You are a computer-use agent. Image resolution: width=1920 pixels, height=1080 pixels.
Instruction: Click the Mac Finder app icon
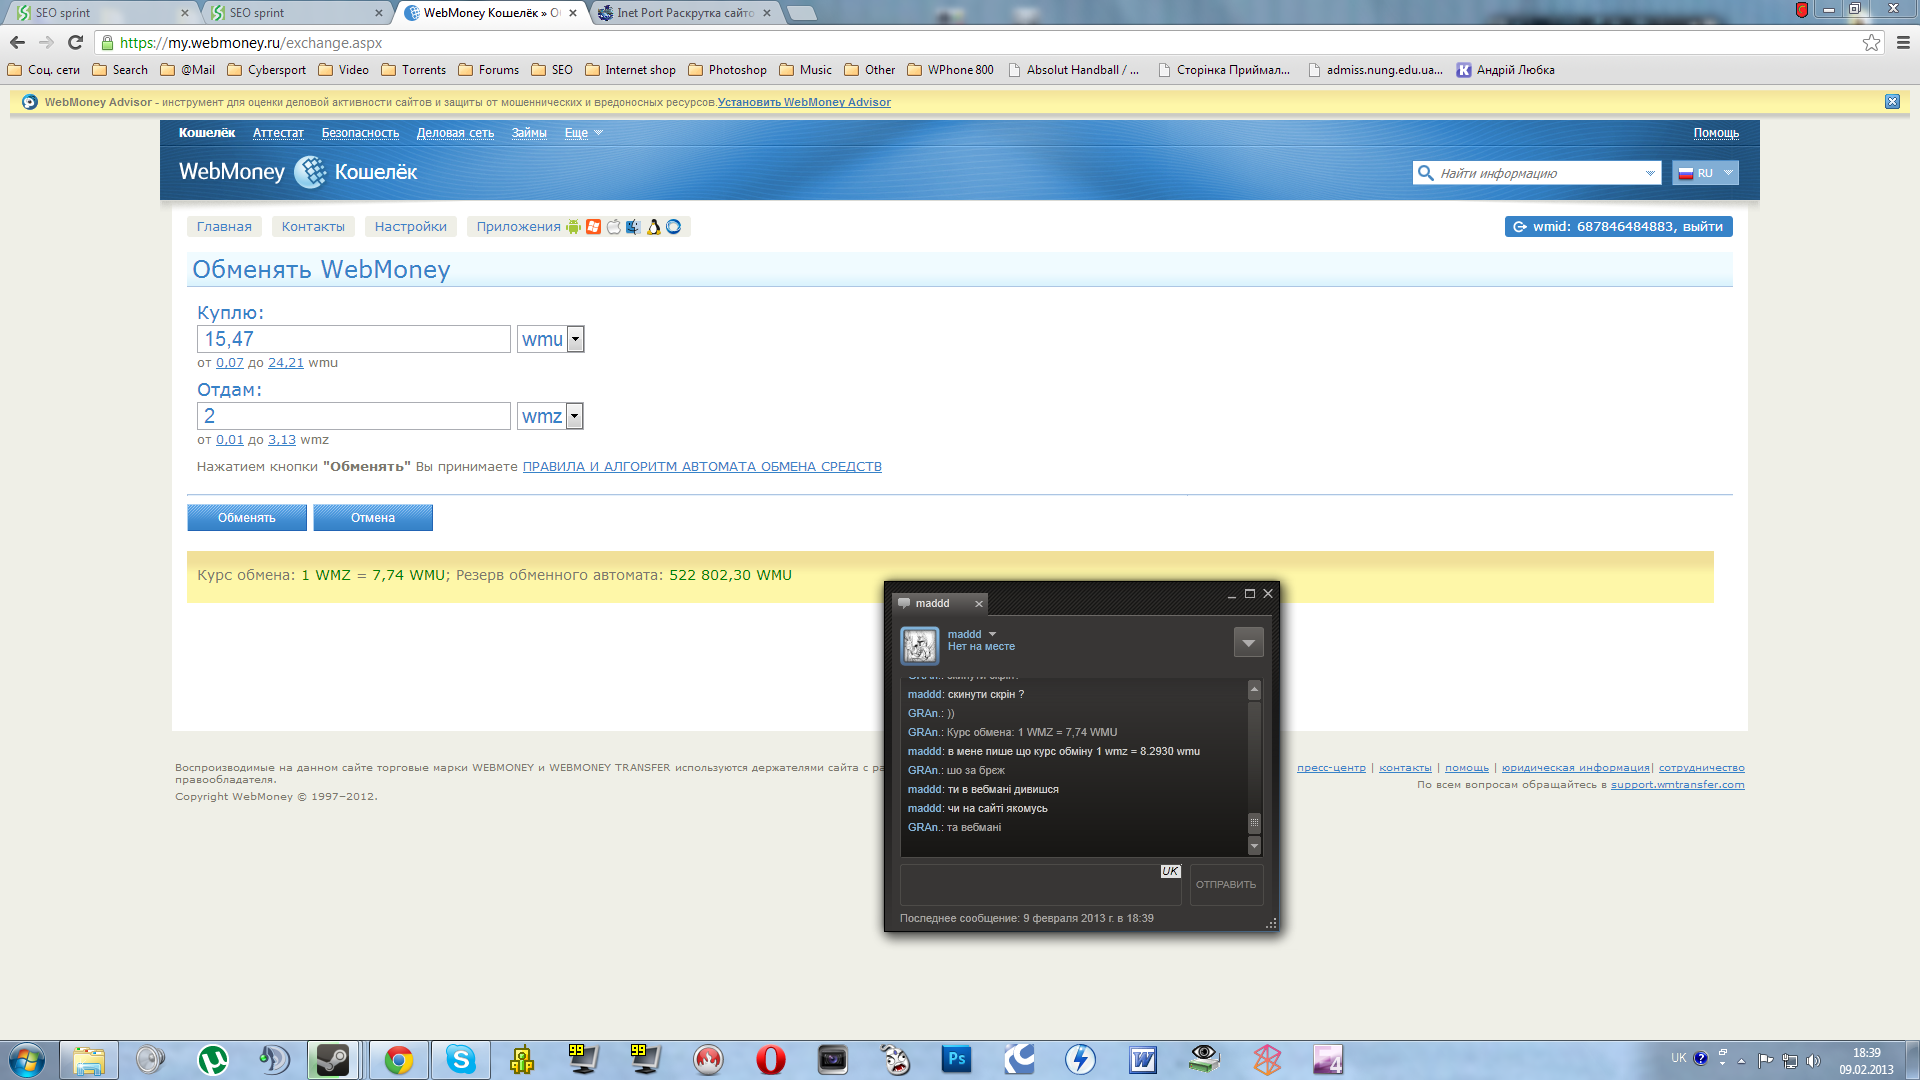633,227
